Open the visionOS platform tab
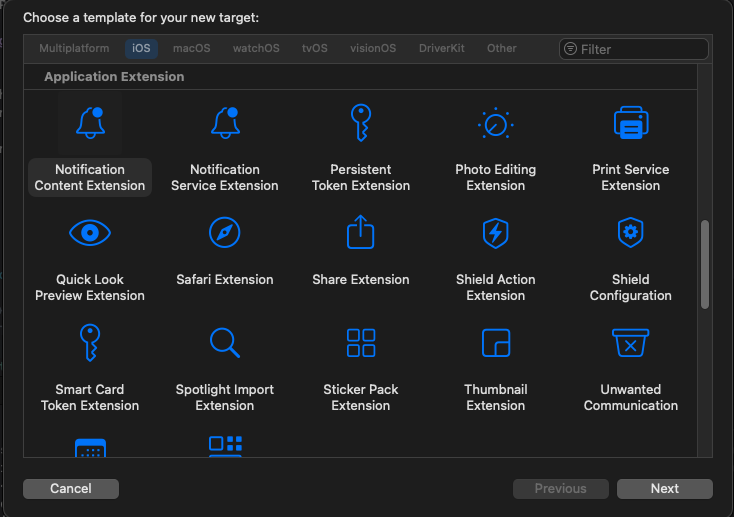 coord(373,48)
